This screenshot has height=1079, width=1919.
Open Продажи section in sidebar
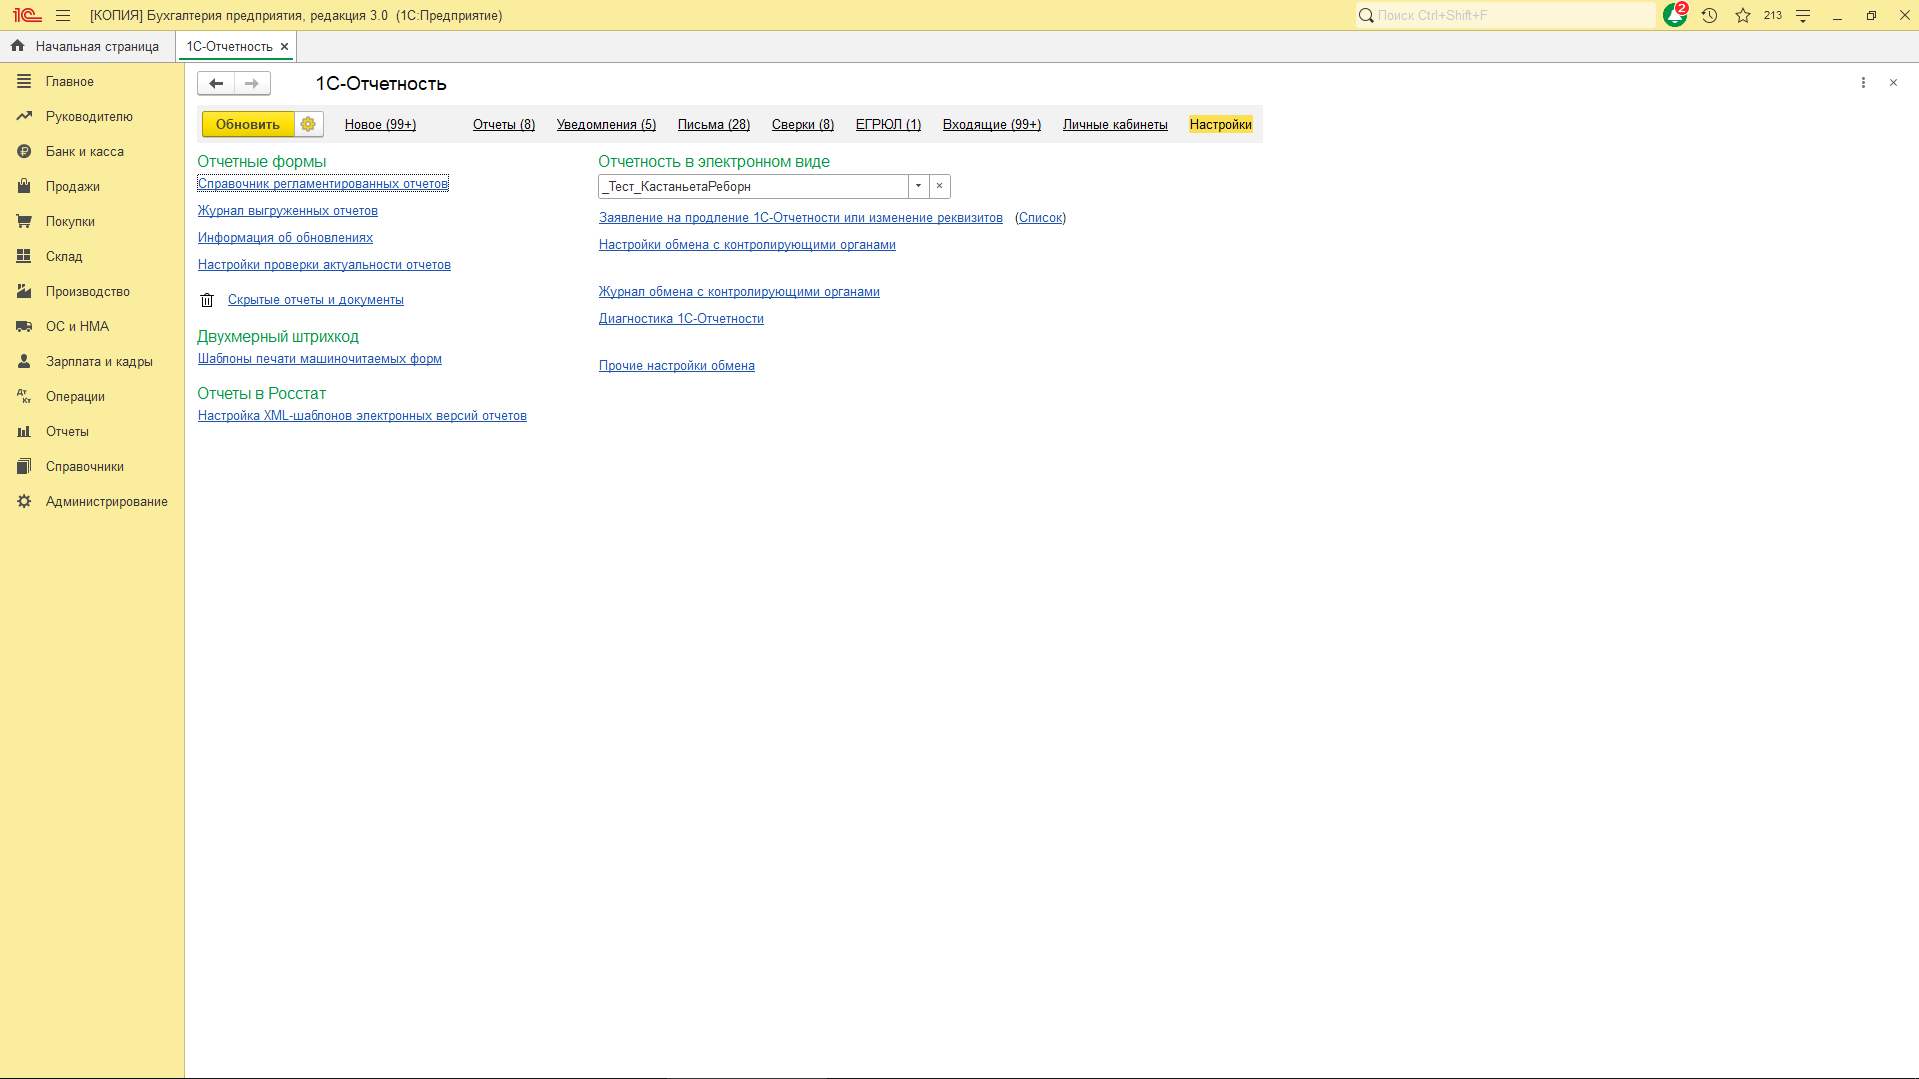click(x=72, y=186)
